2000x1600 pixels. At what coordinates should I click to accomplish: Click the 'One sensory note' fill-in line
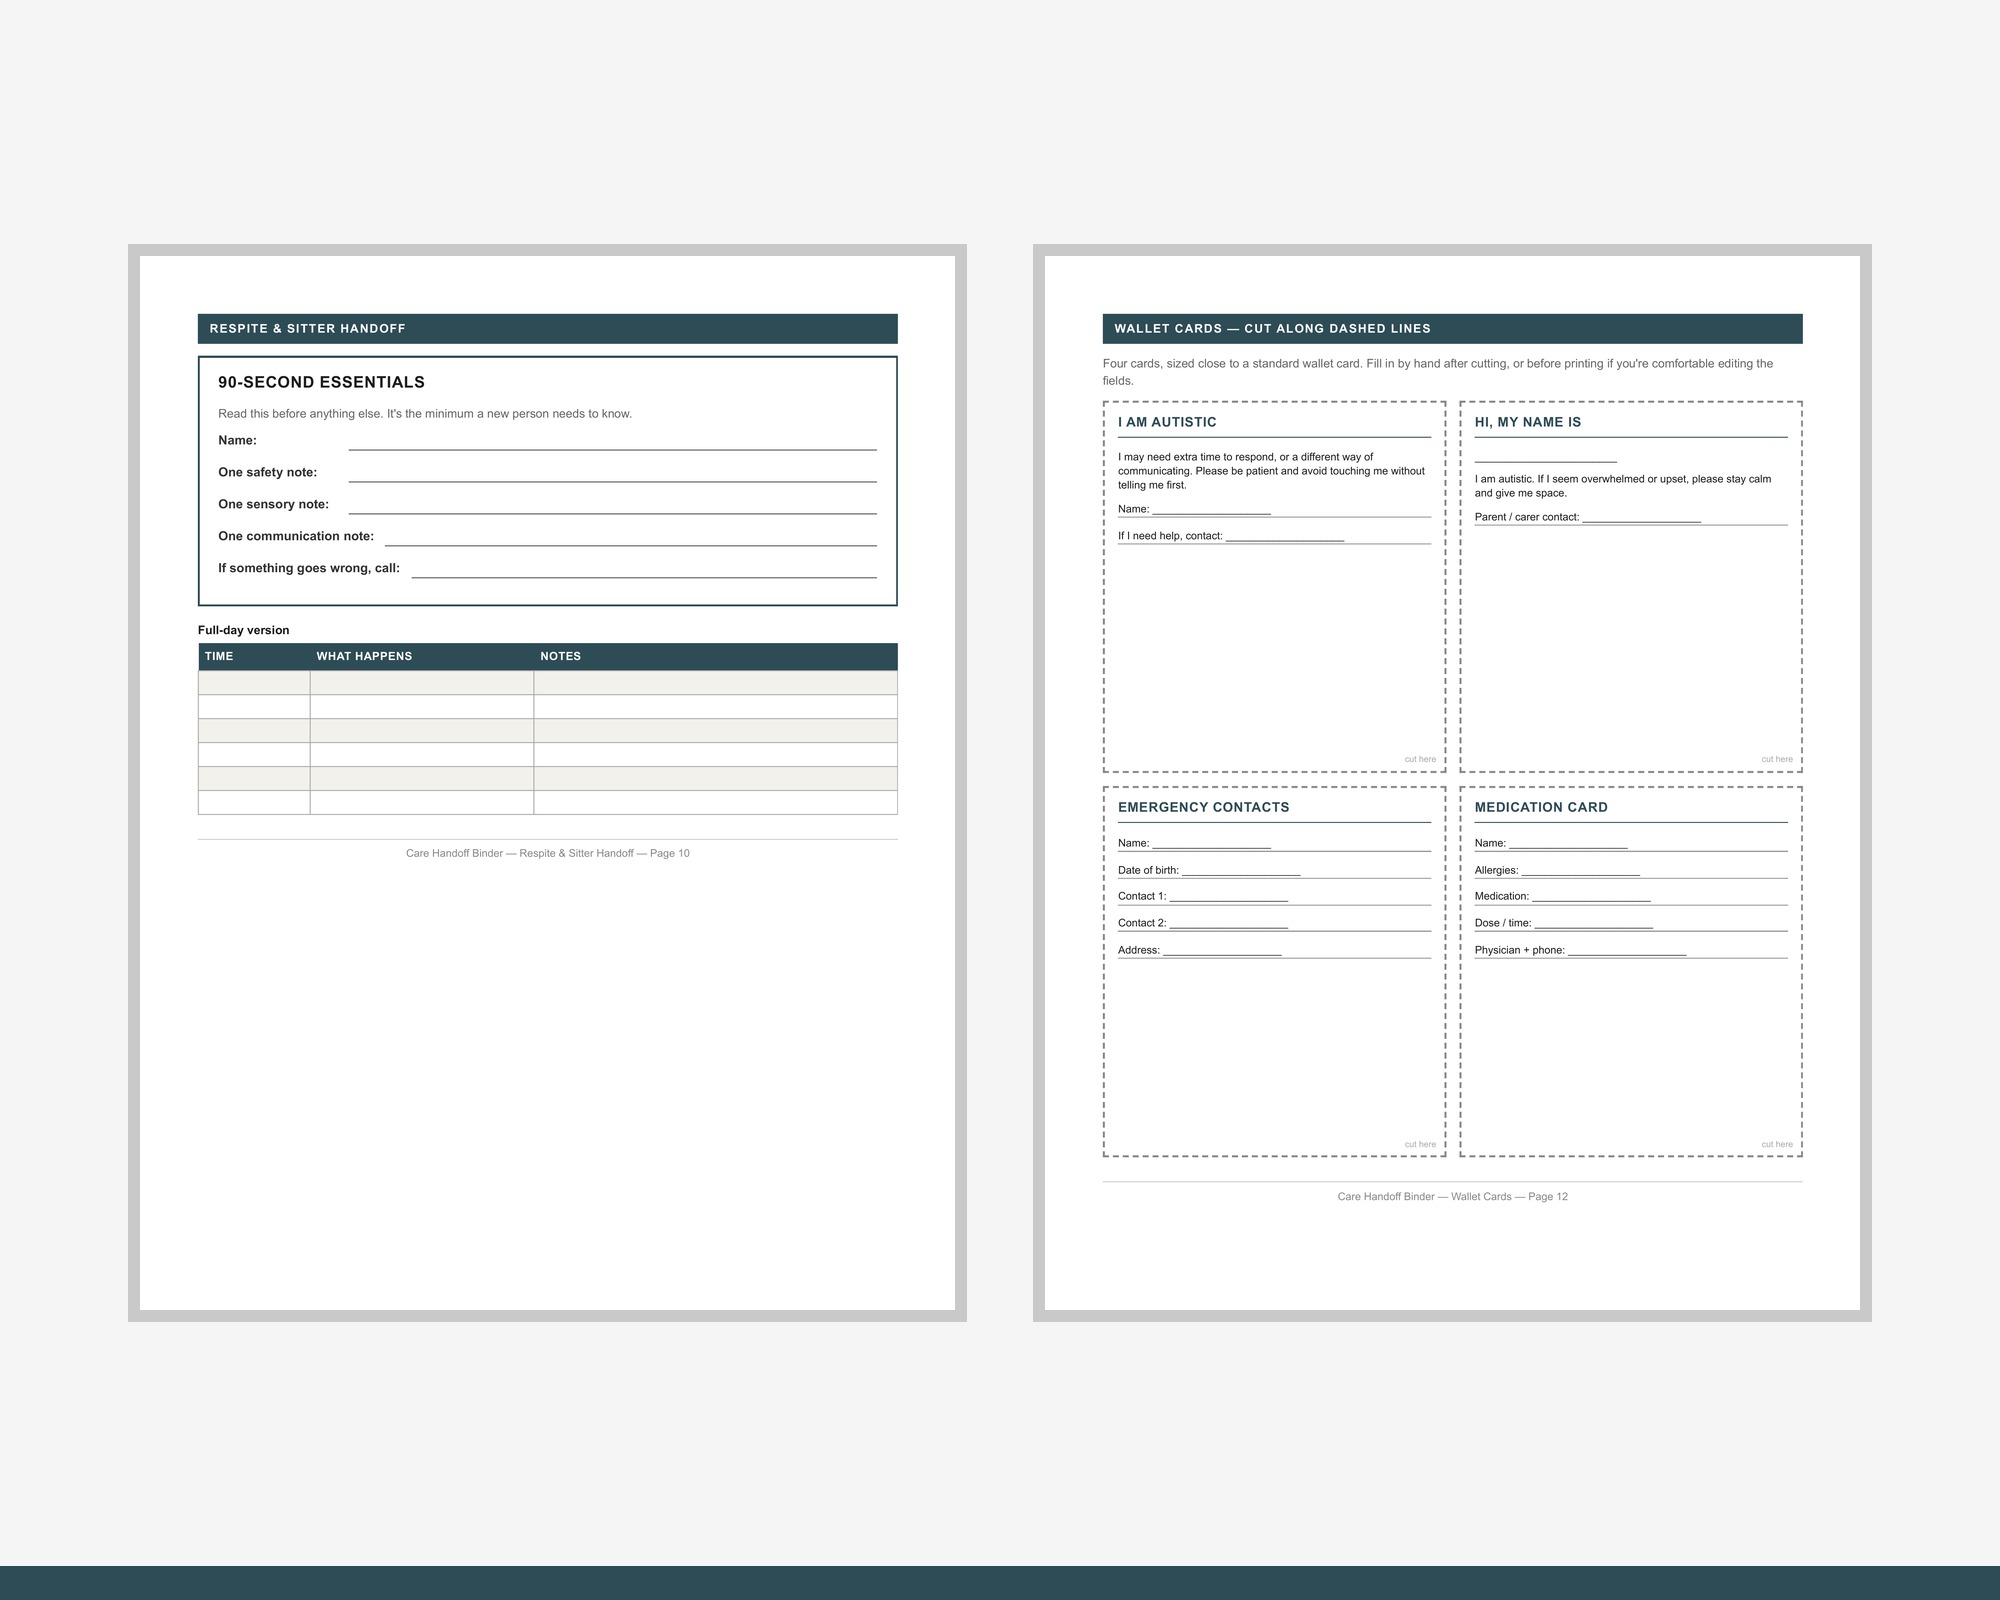tap(612, 505)
